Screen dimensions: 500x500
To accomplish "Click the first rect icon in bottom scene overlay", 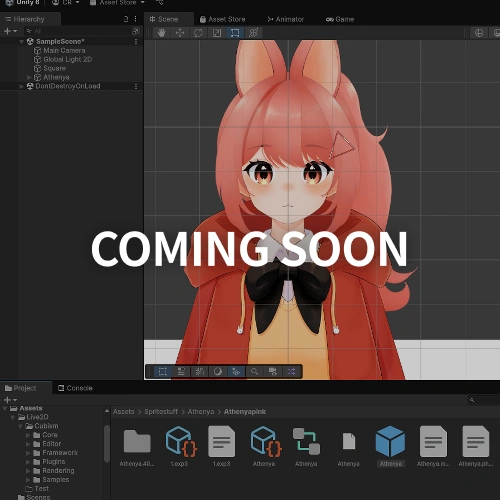I will pyautogui.click(x=163, y=371).
